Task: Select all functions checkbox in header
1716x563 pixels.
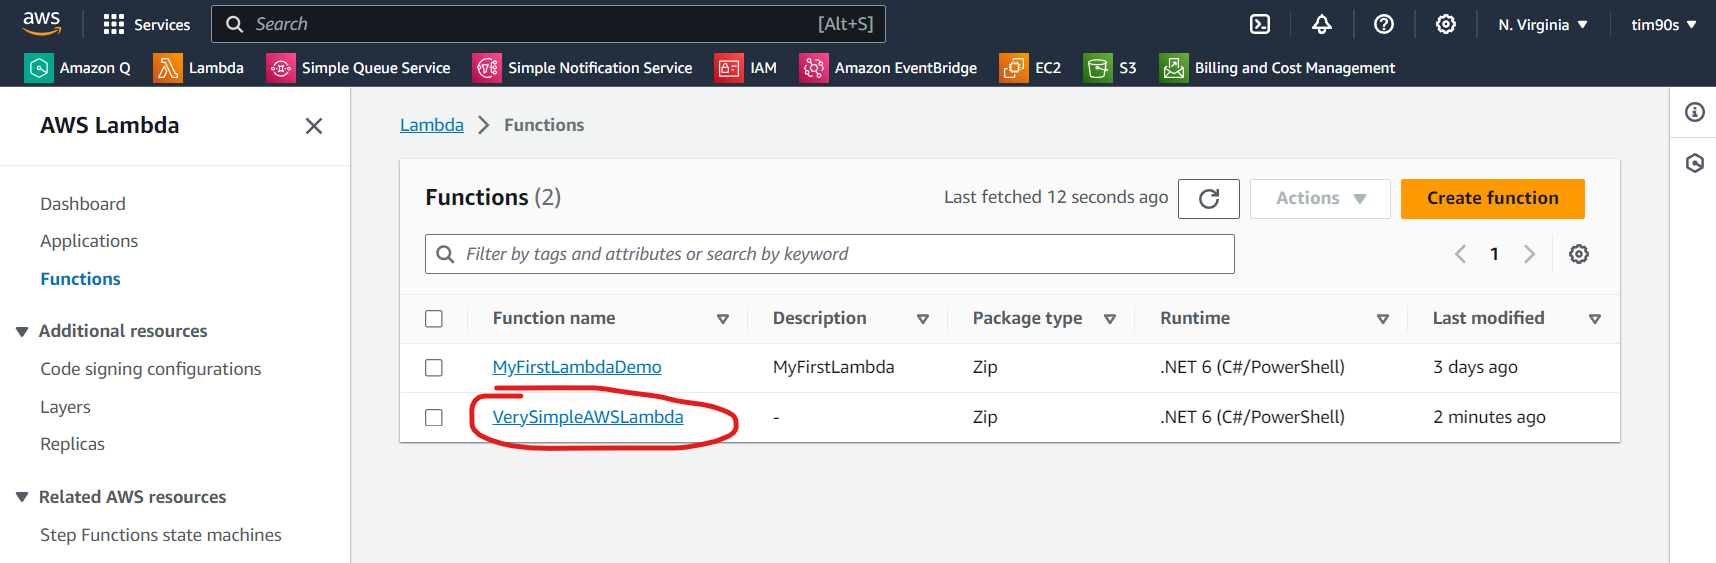Action: point(434,319)
